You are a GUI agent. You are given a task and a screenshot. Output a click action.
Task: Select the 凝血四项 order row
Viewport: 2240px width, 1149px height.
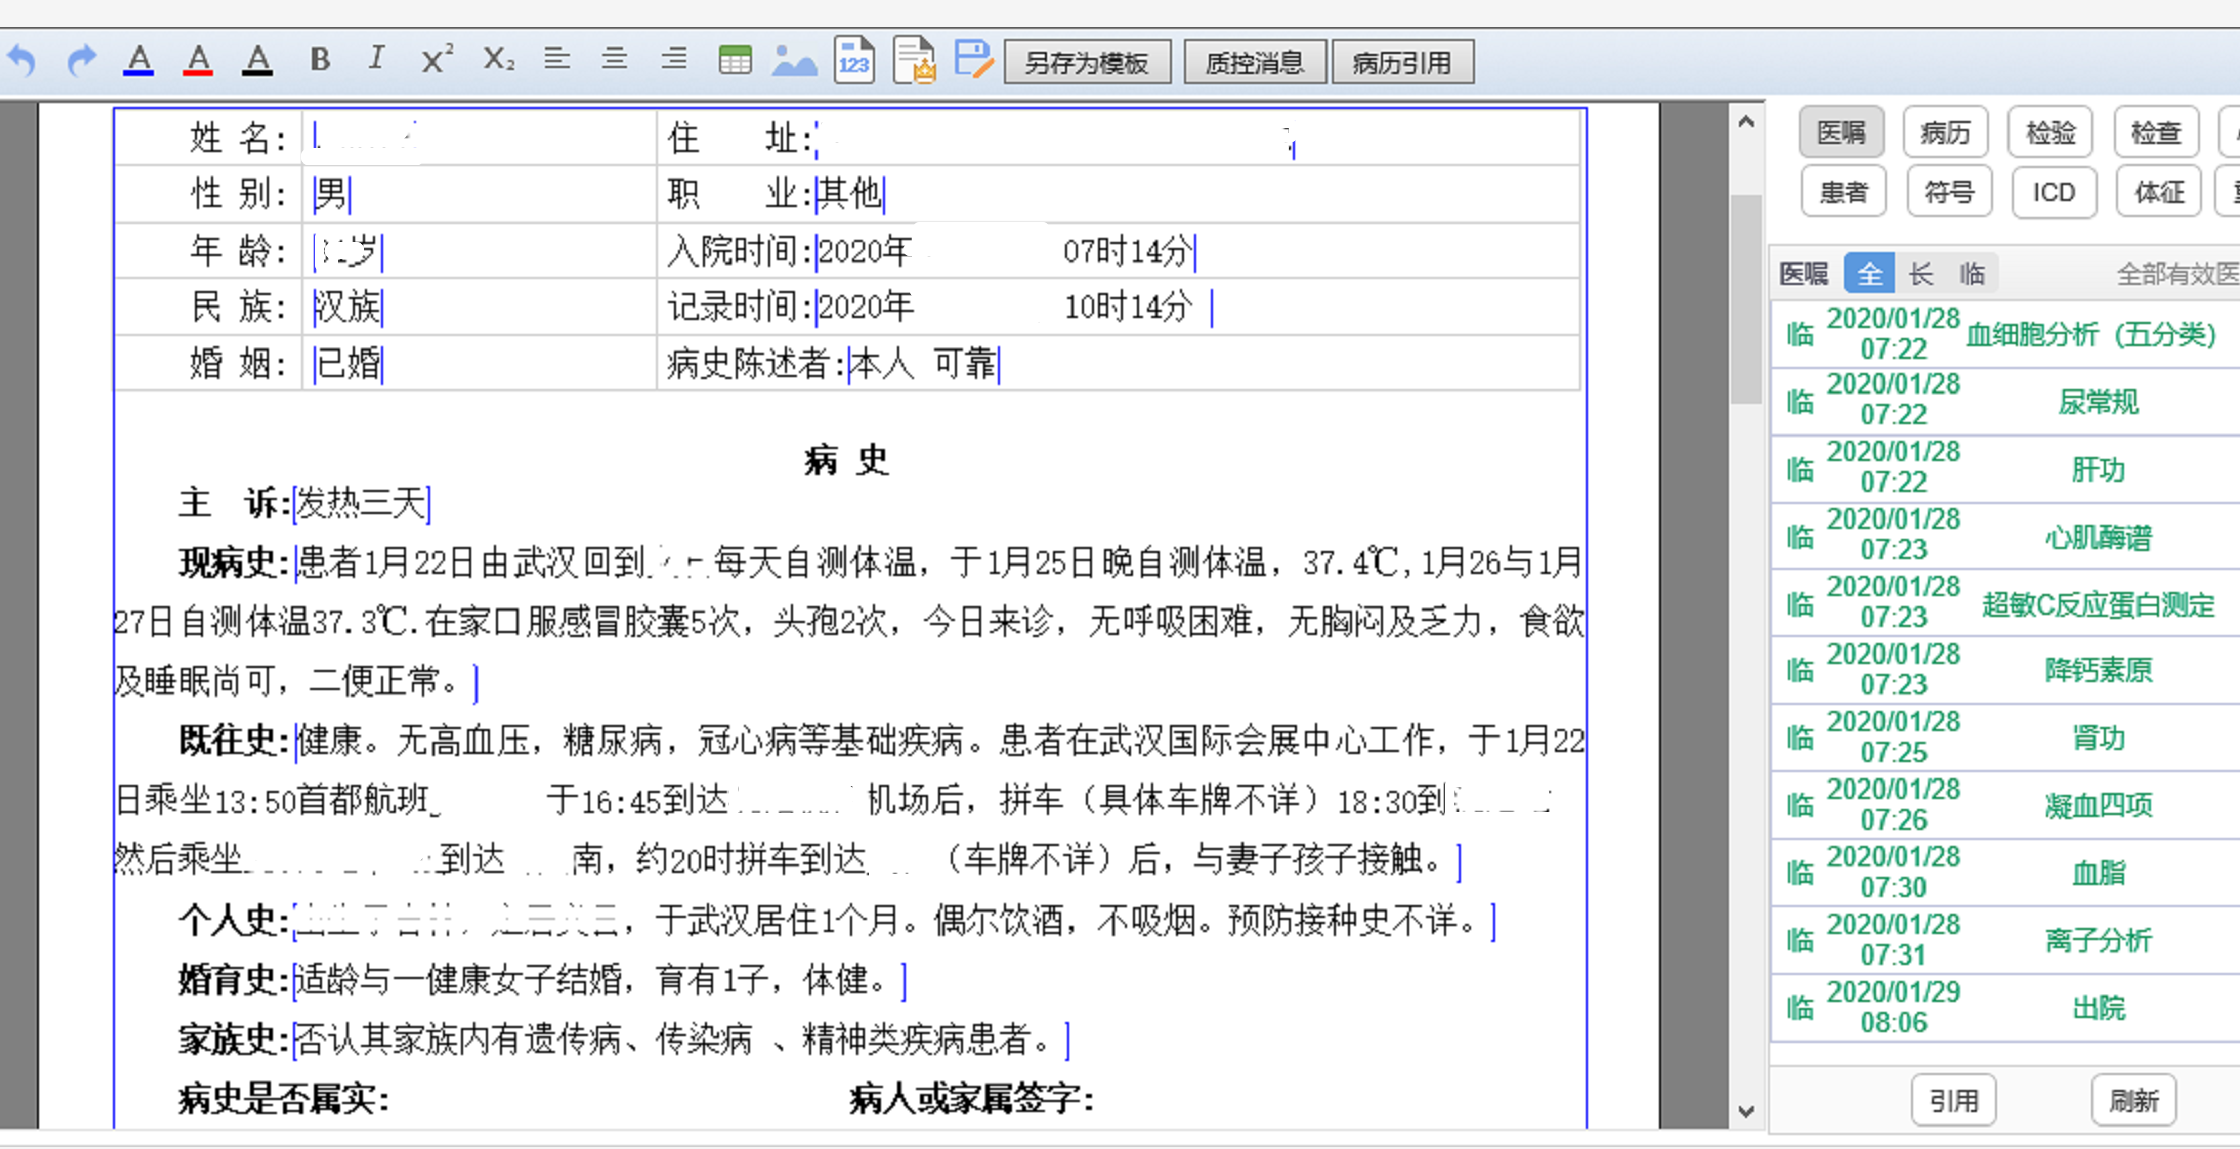tap(2005, 805)
